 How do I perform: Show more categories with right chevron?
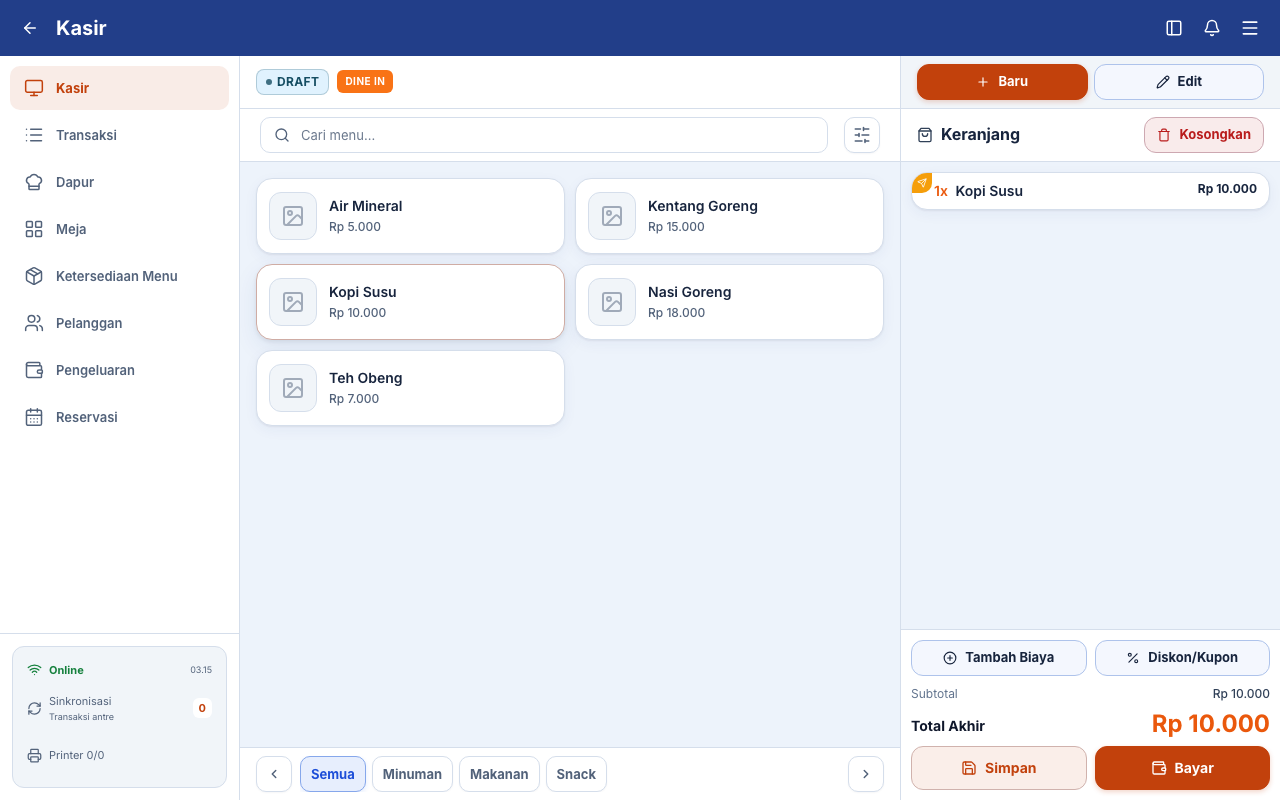pyautogui.click(x=866, y=774)
